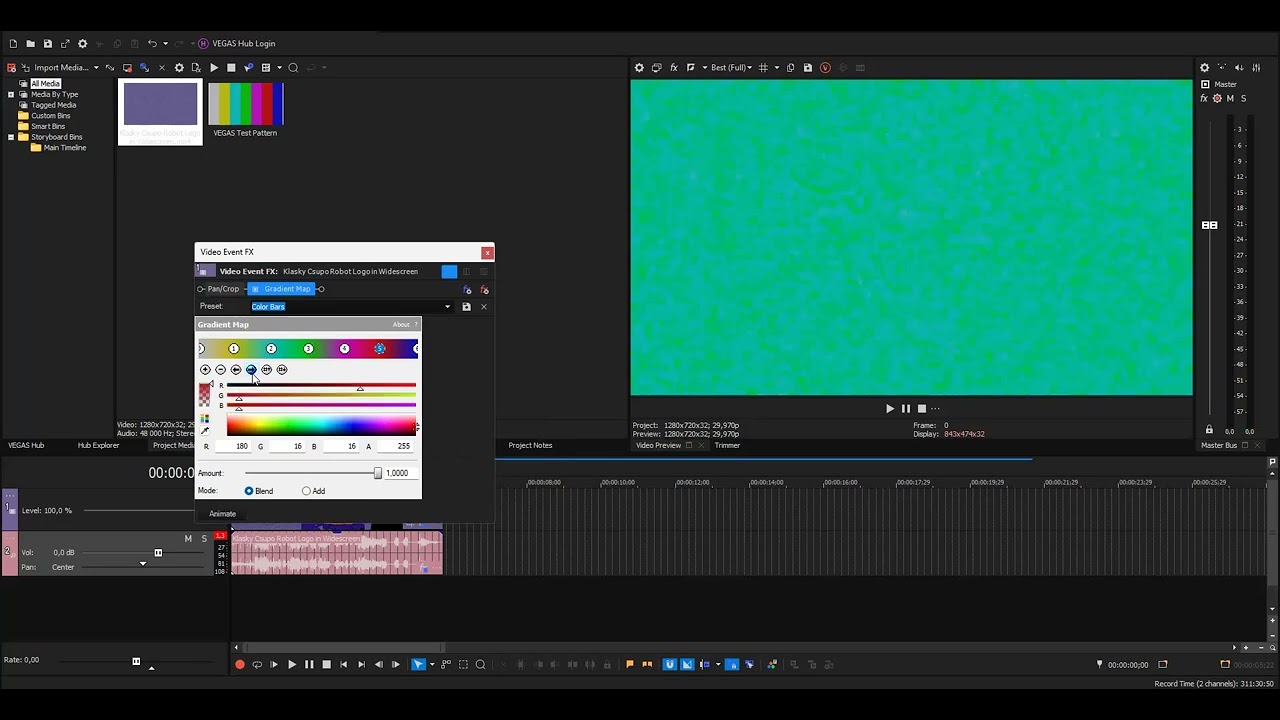Click Import Media button

coord(54,68)
